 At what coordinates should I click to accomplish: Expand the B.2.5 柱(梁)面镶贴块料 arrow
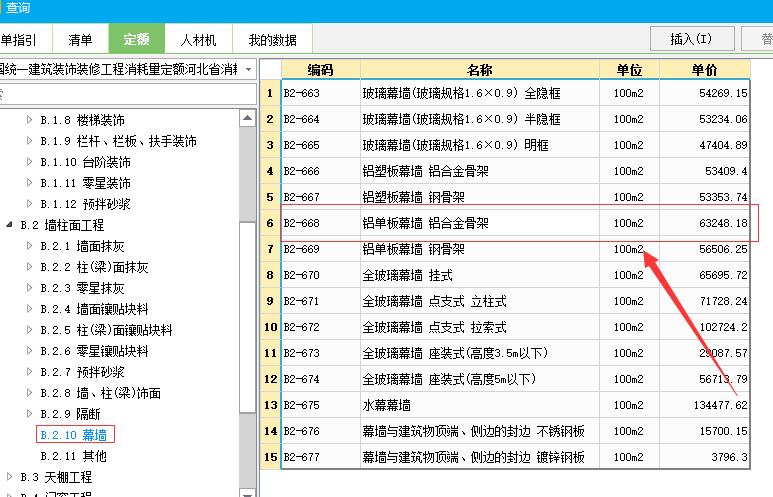click(29, 329)
